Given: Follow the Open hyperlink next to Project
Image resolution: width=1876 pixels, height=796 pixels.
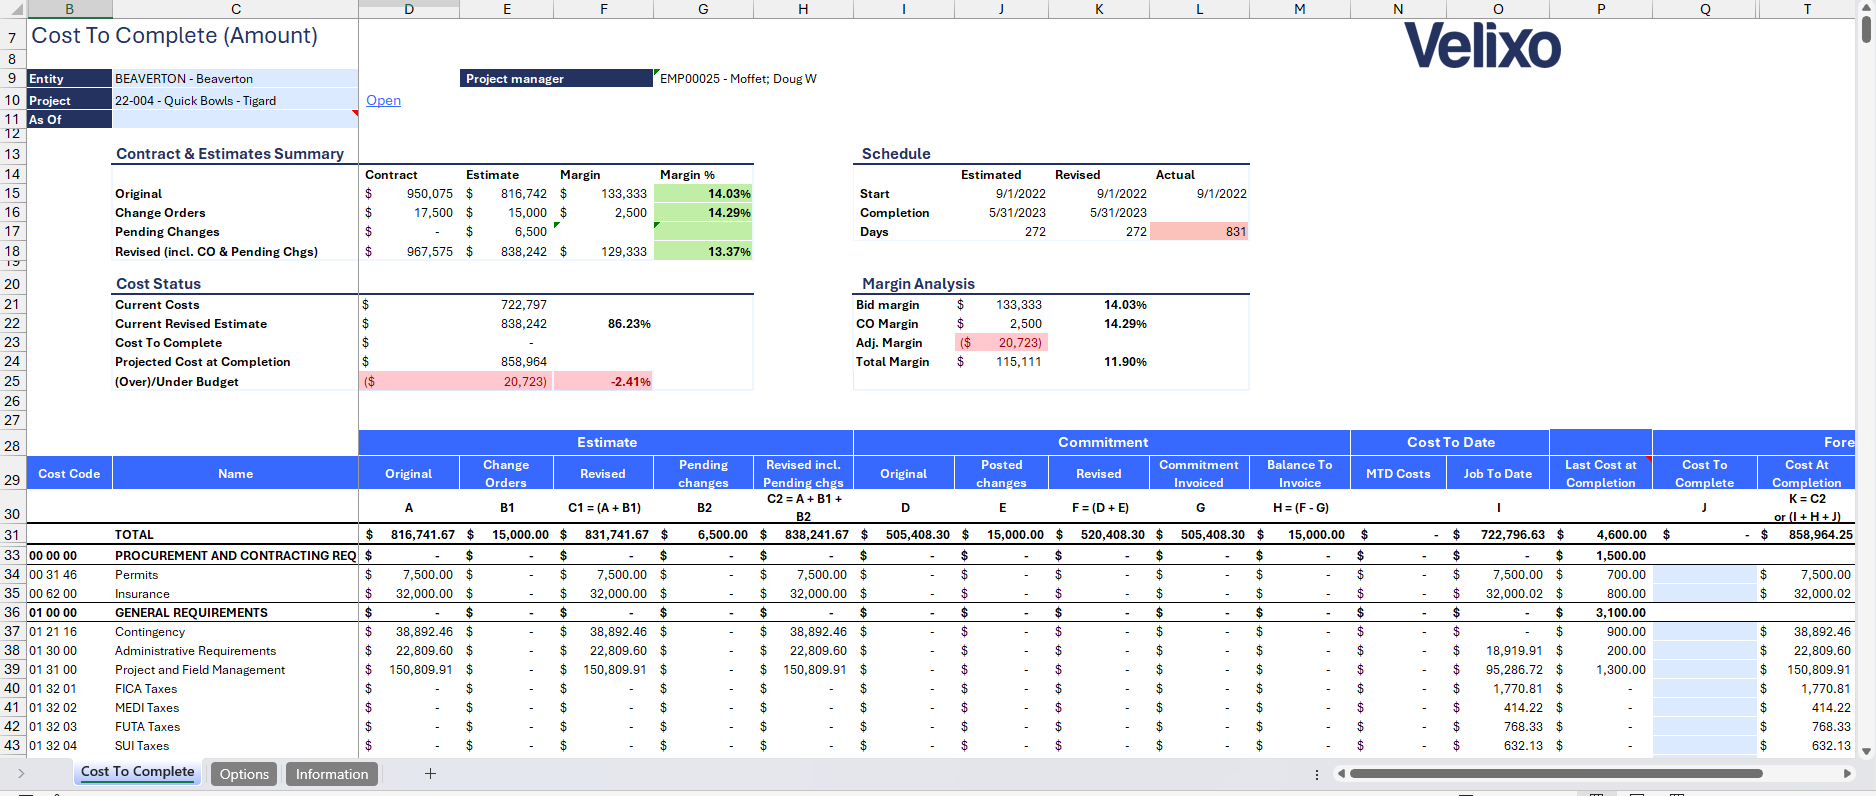Looking at the screenshot, I should (383, 100).
